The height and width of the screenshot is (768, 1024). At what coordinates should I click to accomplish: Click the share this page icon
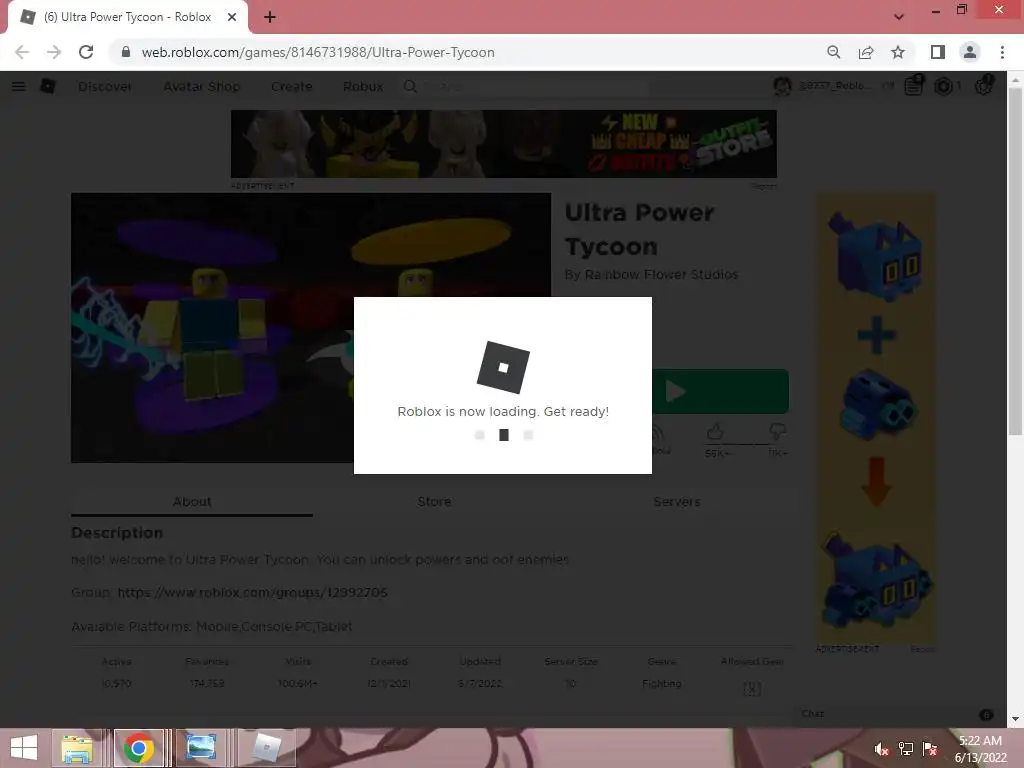pyautogui.click(x=866, y=52)
